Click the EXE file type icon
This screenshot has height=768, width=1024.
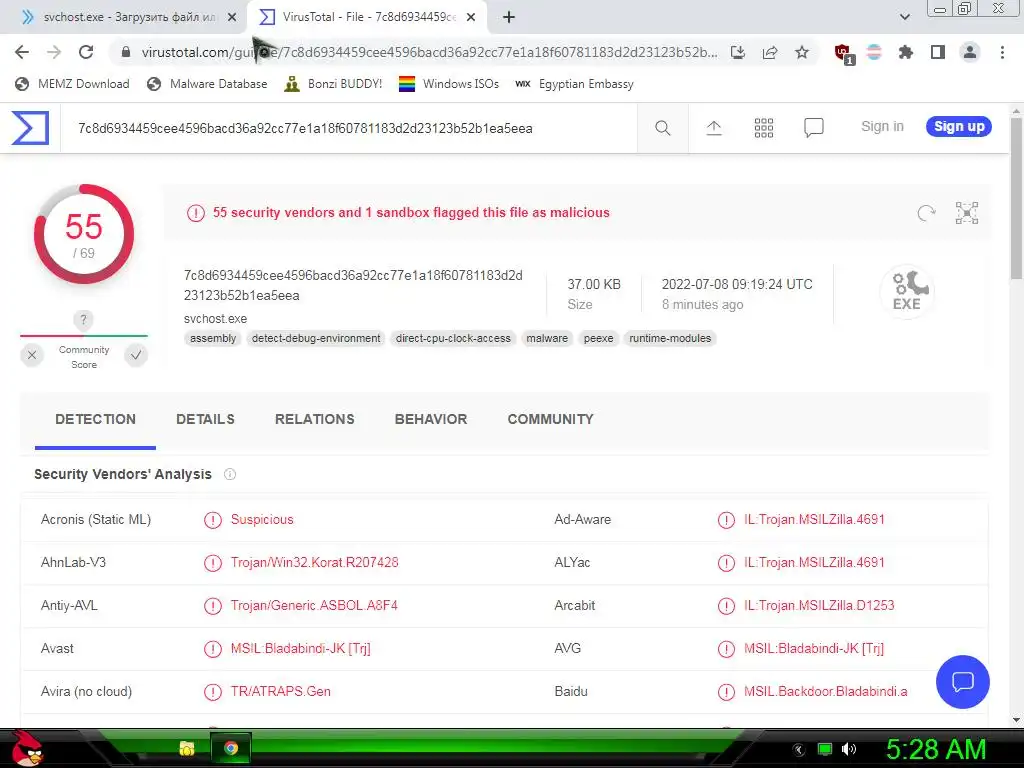point(906,291)
